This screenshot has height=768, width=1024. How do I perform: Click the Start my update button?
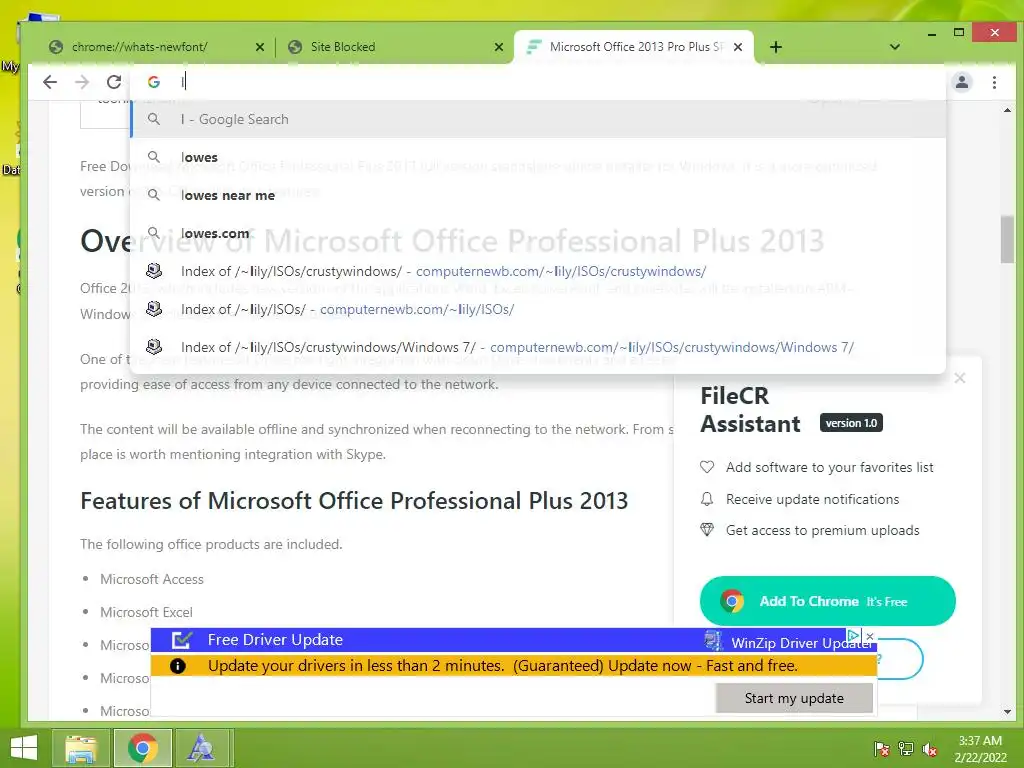click(794, 698)
